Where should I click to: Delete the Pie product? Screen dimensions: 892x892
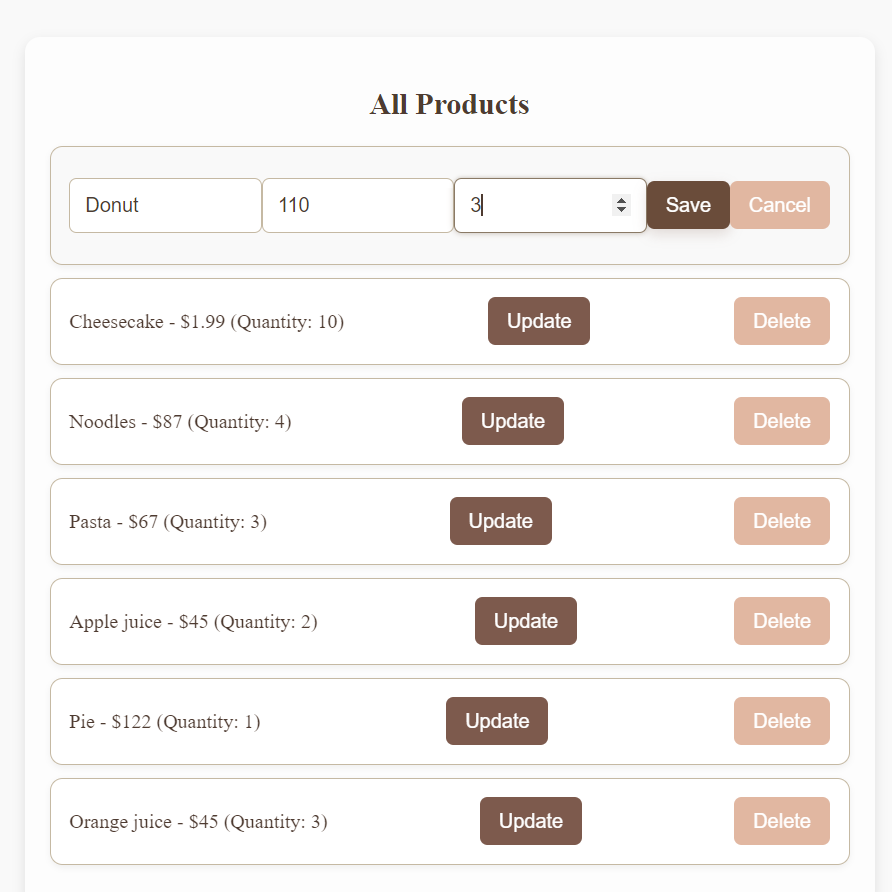(x=781, y=721)
